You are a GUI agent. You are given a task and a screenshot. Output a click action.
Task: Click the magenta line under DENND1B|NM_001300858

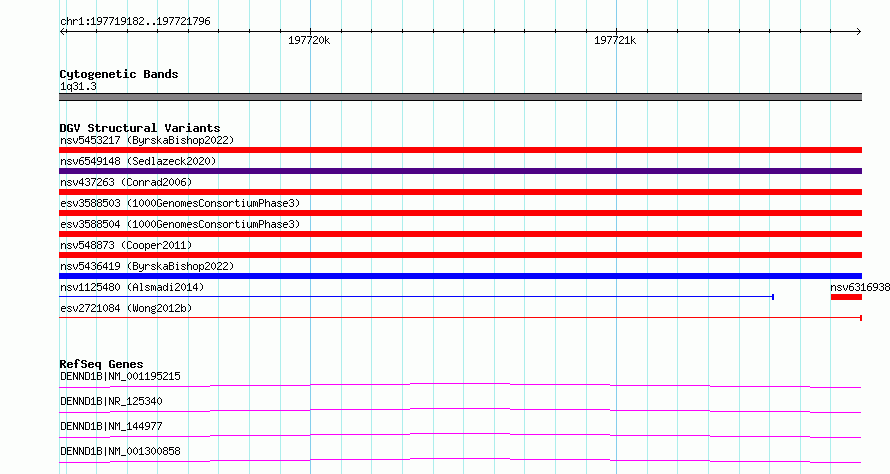click(460, 460)
